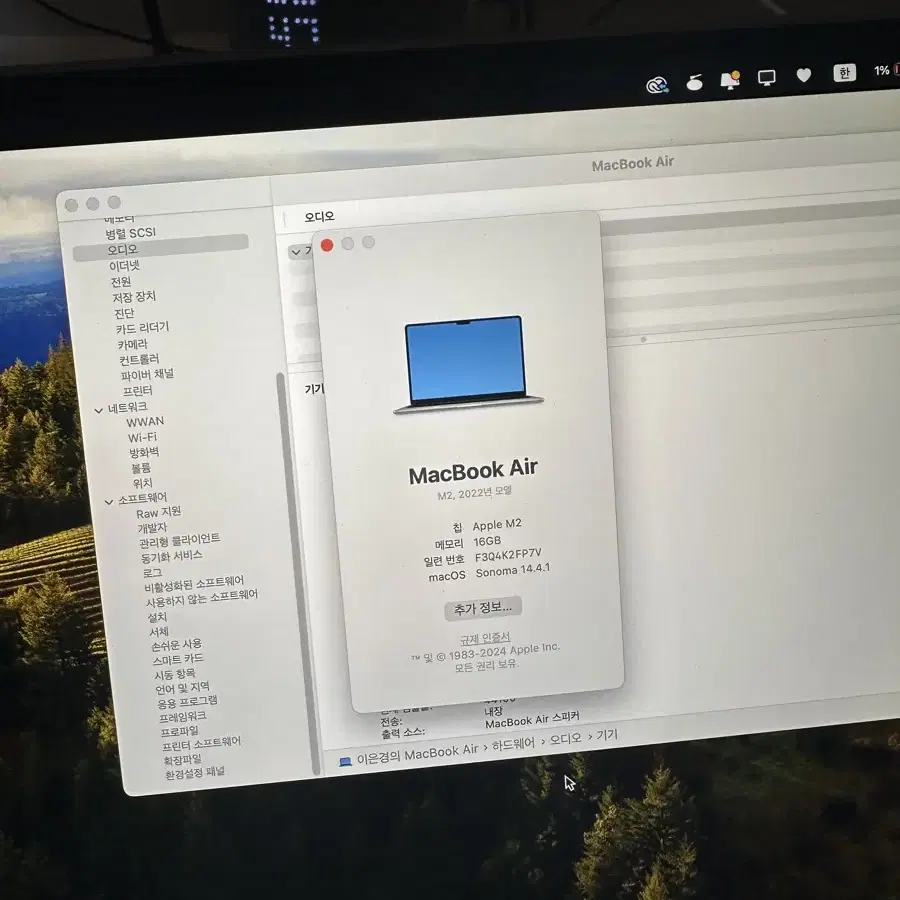900x900 pixels.
Task: Select 환경설정 패널 in the sidebar
Action: pyautogui.click(x=195, y=774)
